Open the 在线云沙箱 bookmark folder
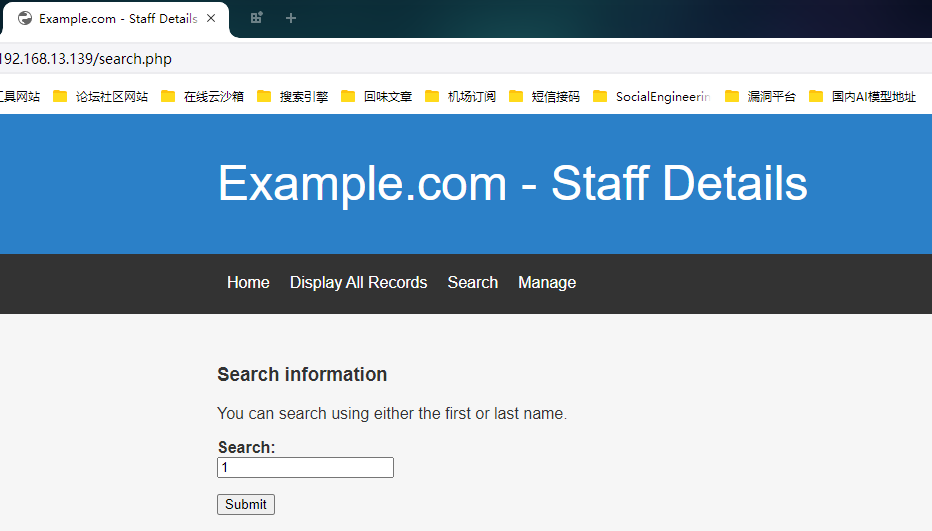The height and width of the screenshot is (531, 932). point(203,96)
